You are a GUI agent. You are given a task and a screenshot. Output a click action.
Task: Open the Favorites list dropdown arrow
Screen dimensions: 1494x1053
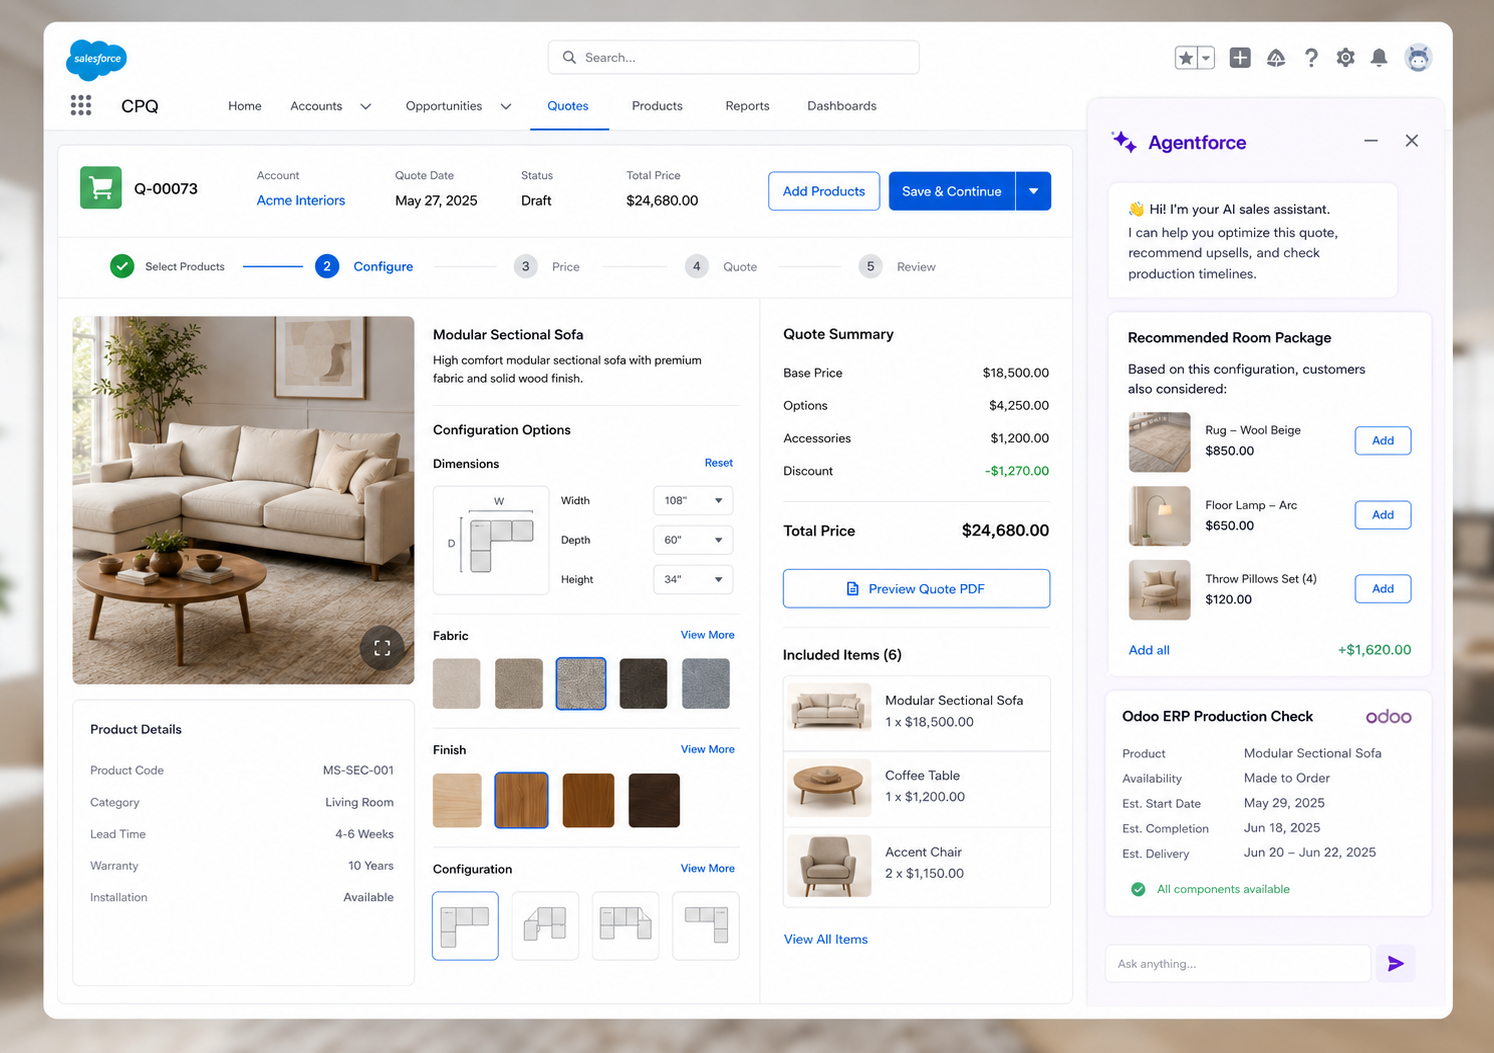(x=1206, y=58)
